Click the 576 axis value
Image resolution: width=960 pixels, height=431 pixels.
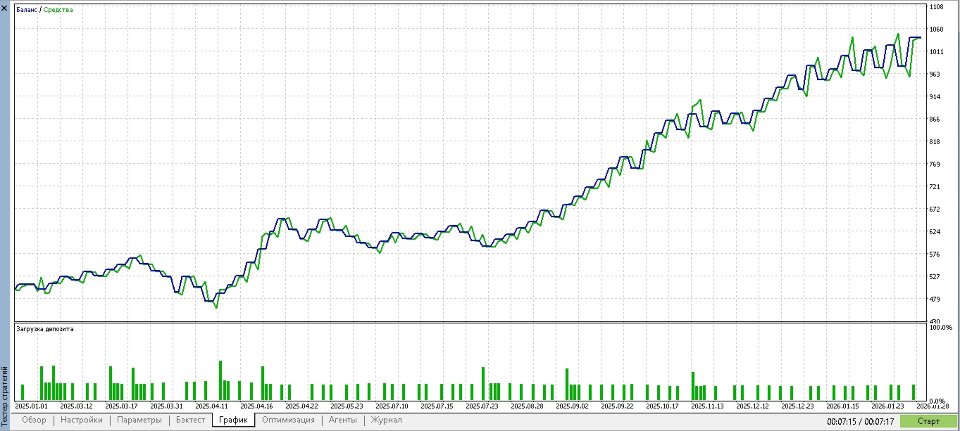[935, 255]
